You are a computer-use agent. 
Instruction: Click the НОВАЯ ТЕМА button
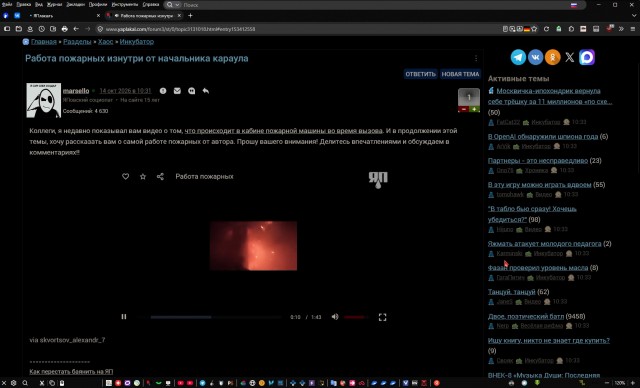tap(460, 74)
